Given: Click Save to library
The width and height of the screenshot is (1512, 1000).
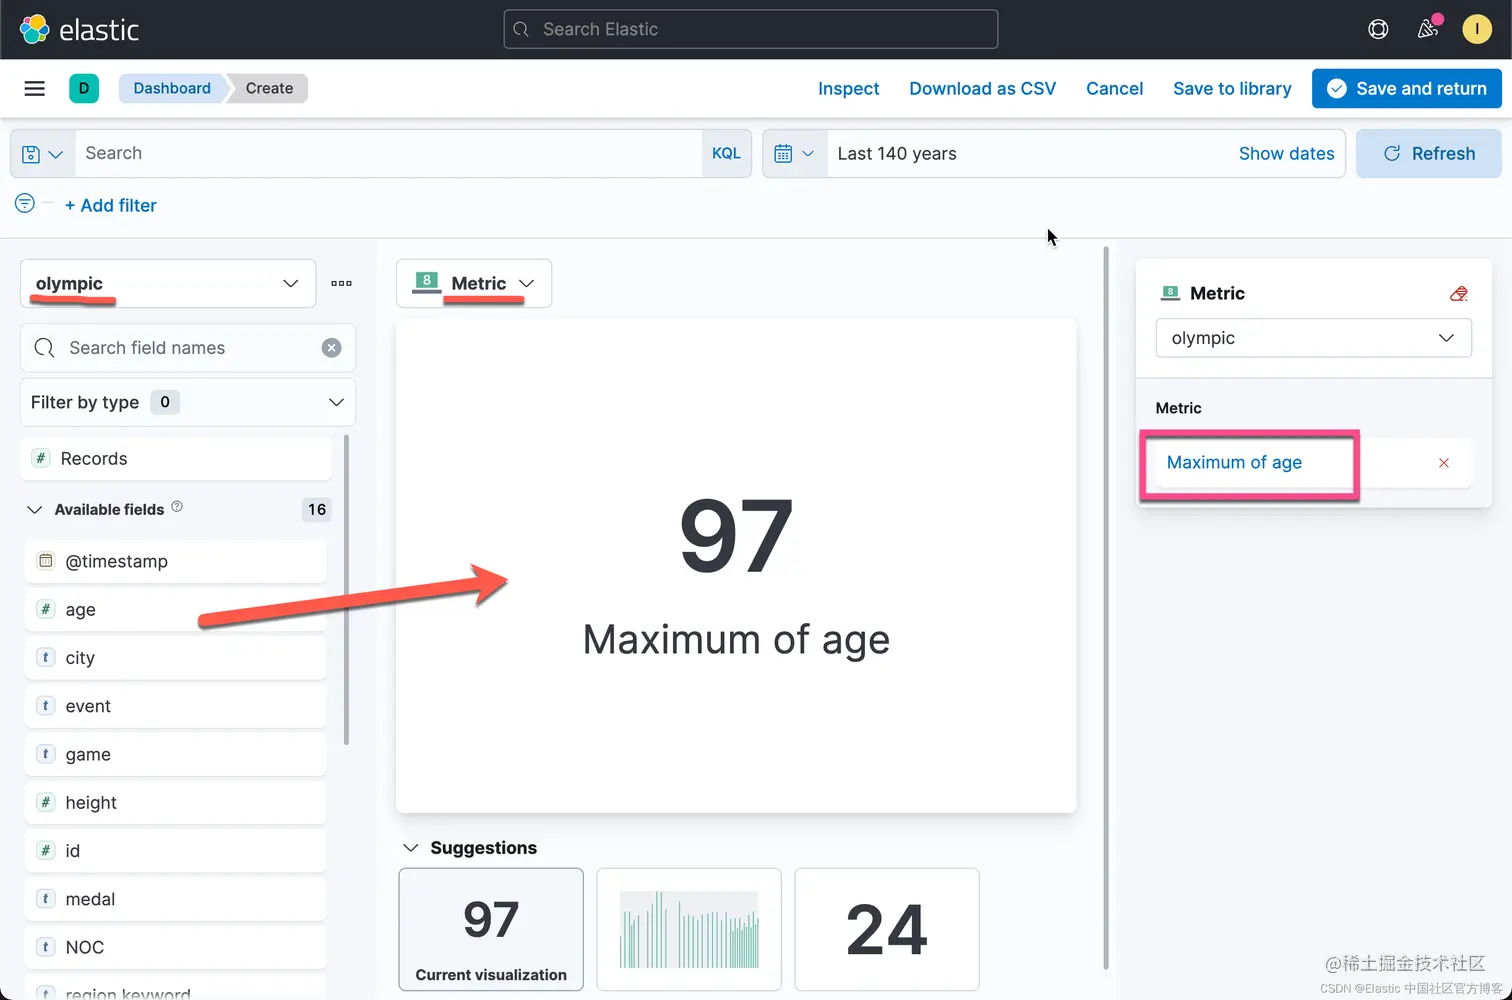Looking at the screenshot, I should pos(1232,88).
